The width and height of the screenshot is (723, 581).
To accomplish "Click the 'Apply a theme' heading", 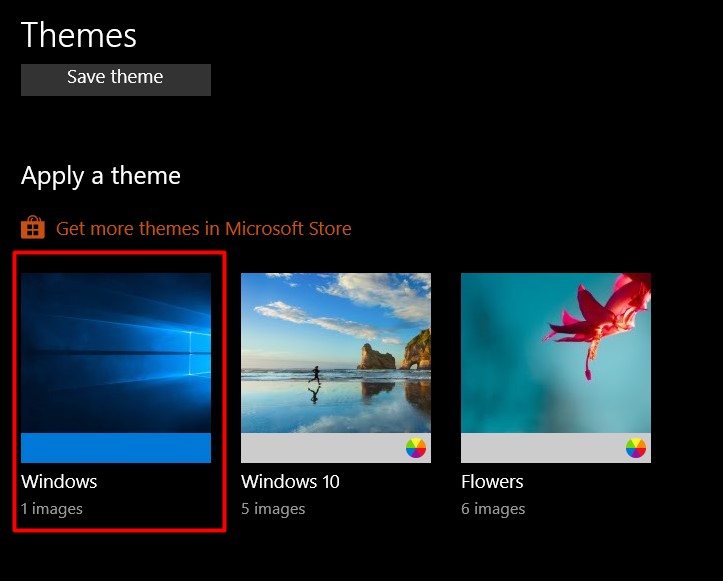I will (x=101, y=176).
